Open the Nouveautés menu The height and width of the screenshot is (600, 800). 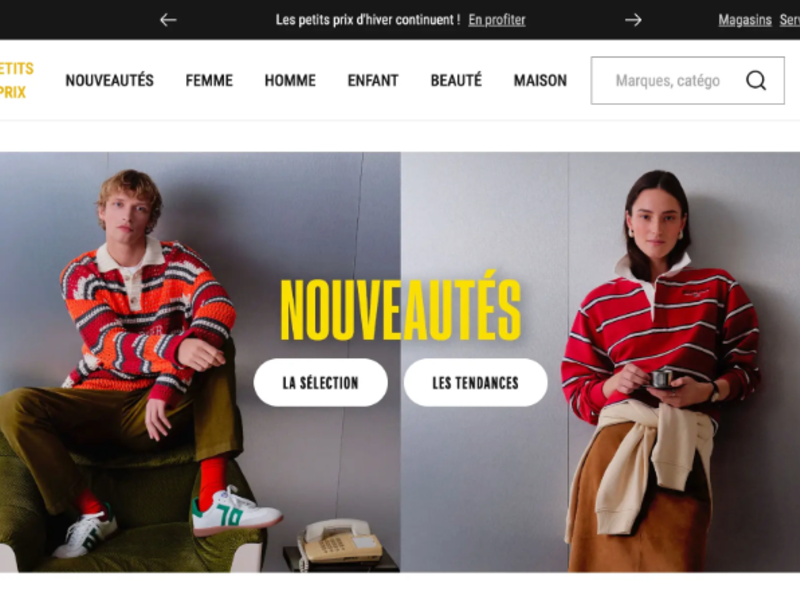[109, 81]
